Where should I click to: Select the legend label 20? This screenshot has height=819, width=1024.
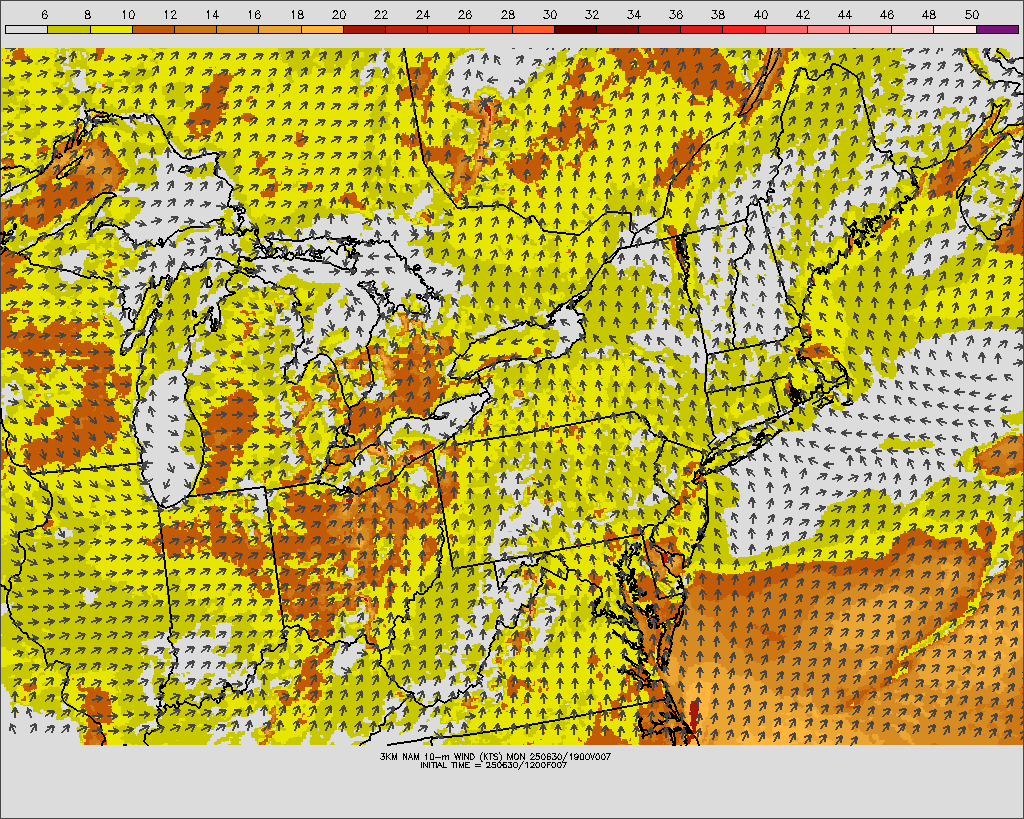339,14
